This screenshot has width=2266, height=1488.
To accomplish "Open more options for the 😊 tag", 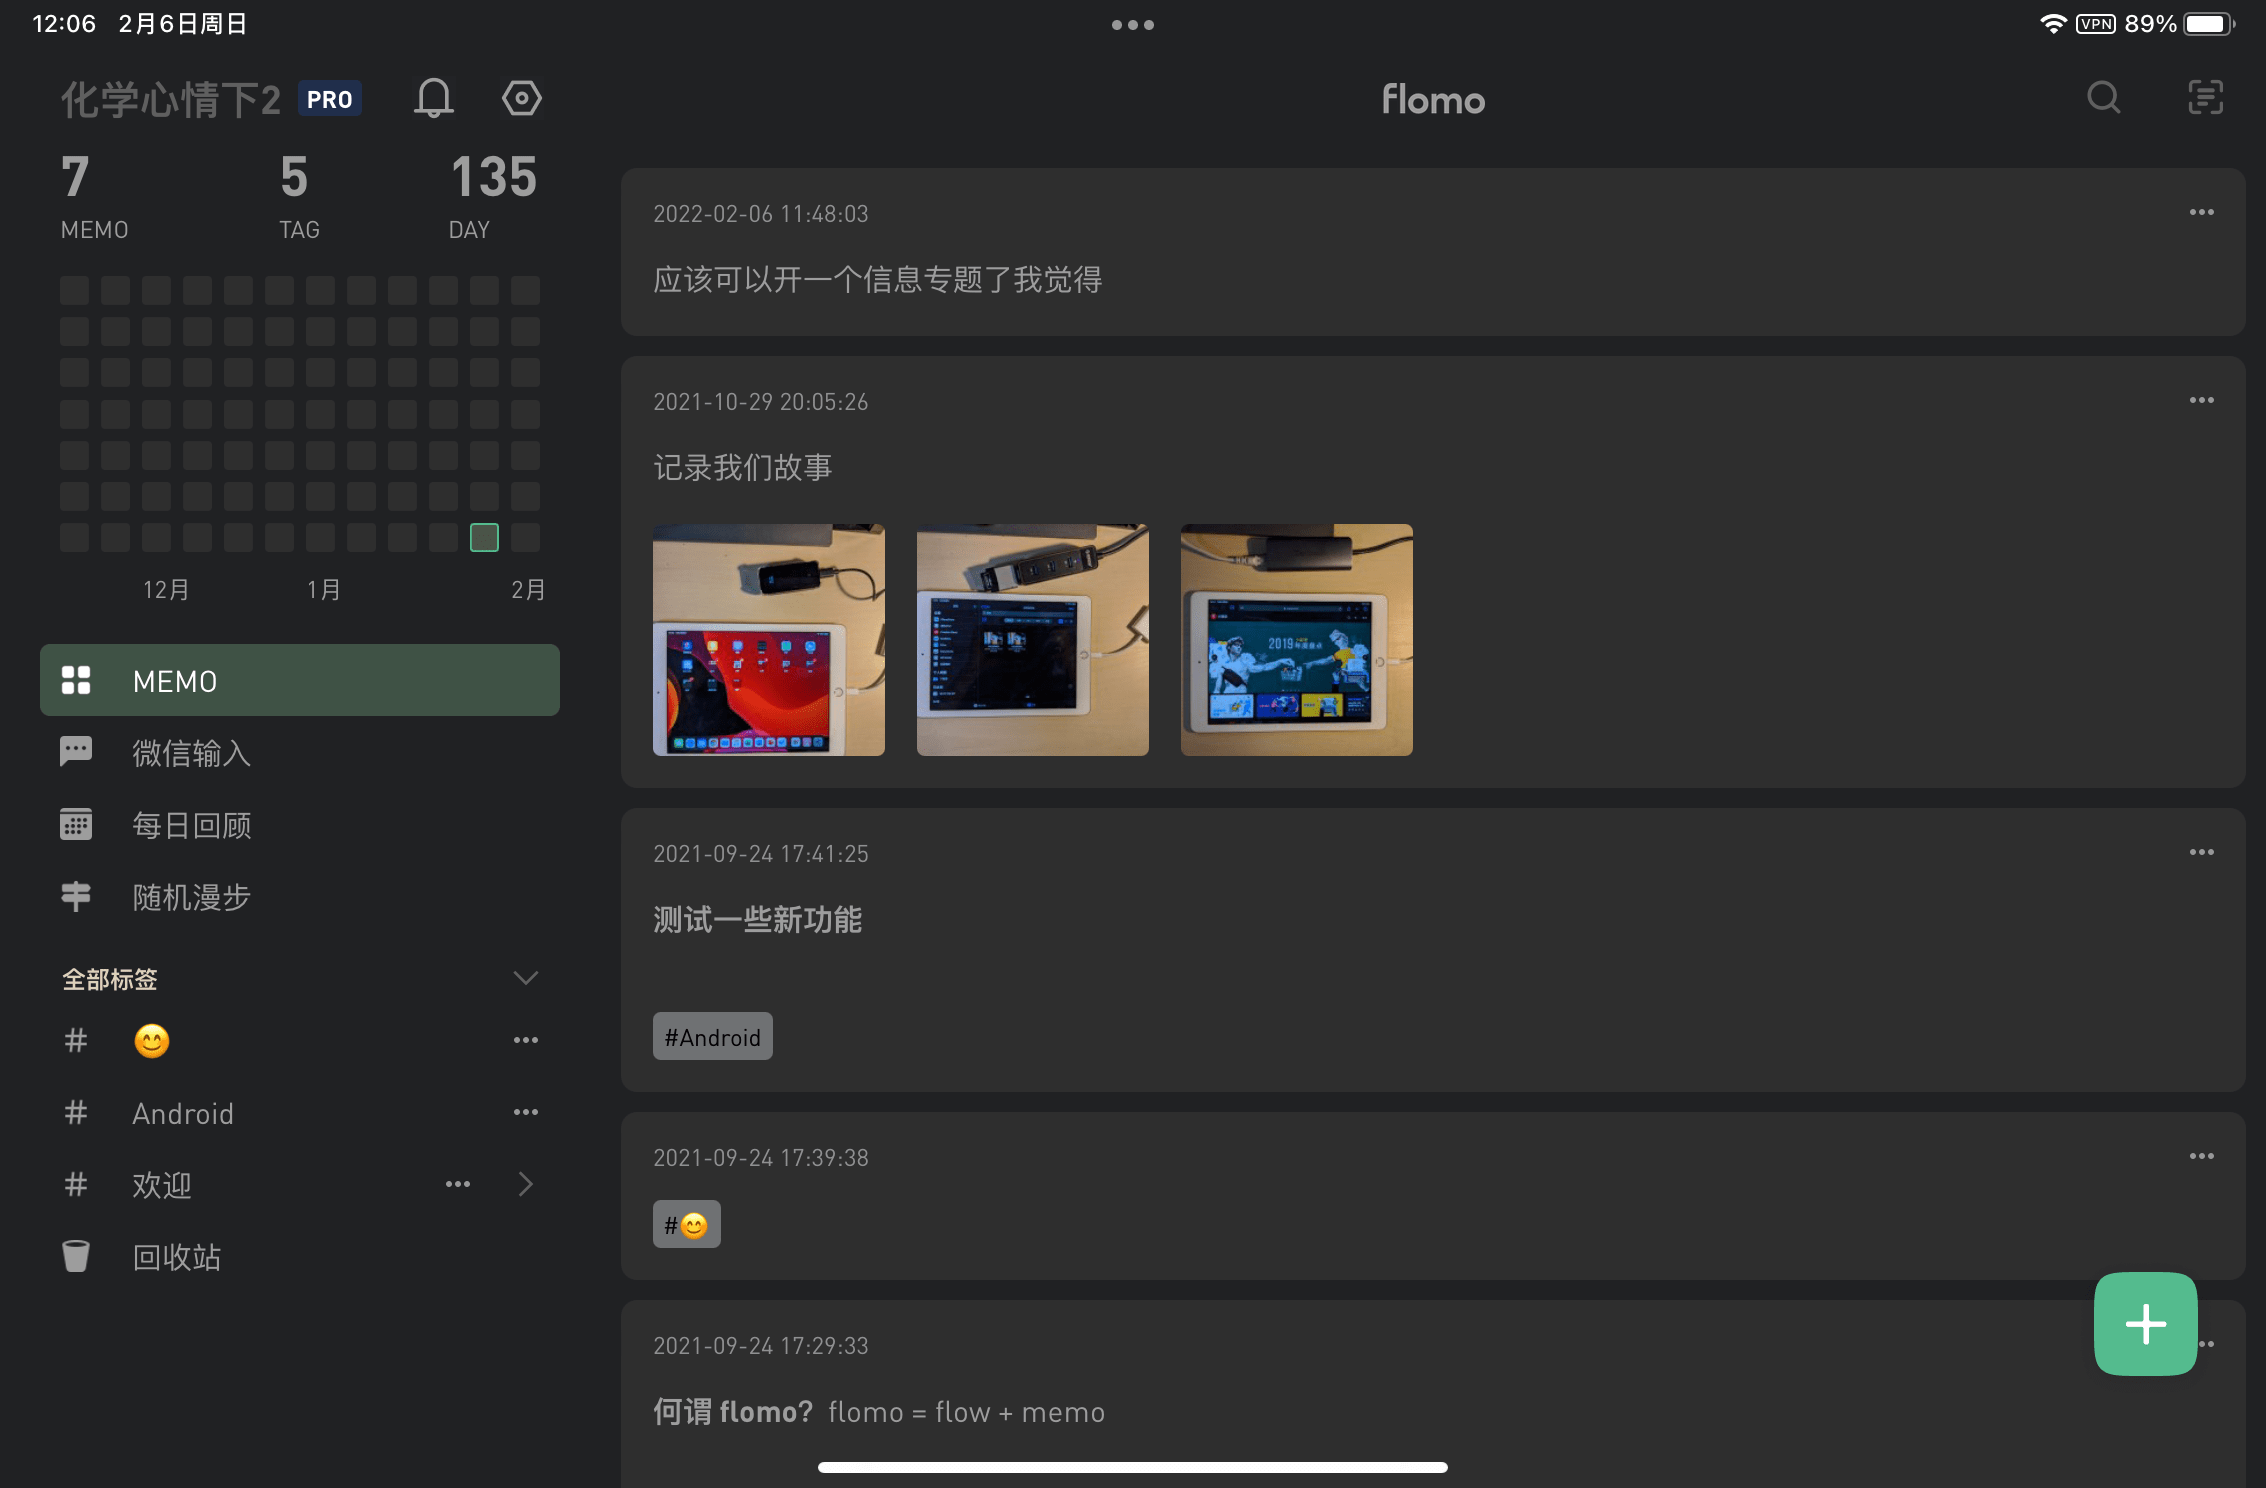I will (526, 1040).
